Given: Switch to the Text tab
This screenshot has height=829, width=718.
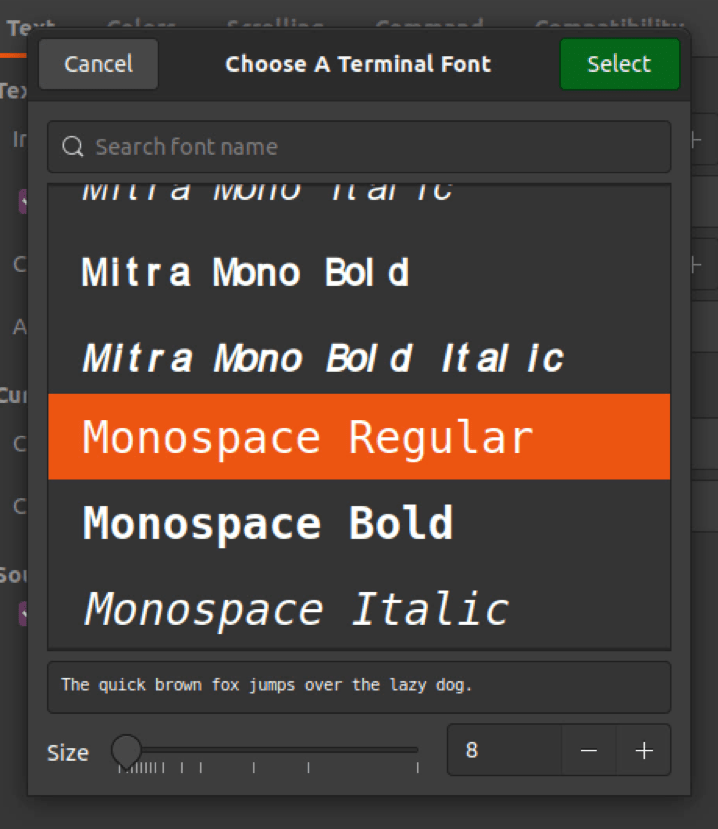Looking at the screenshot, I should coord(30,27).
